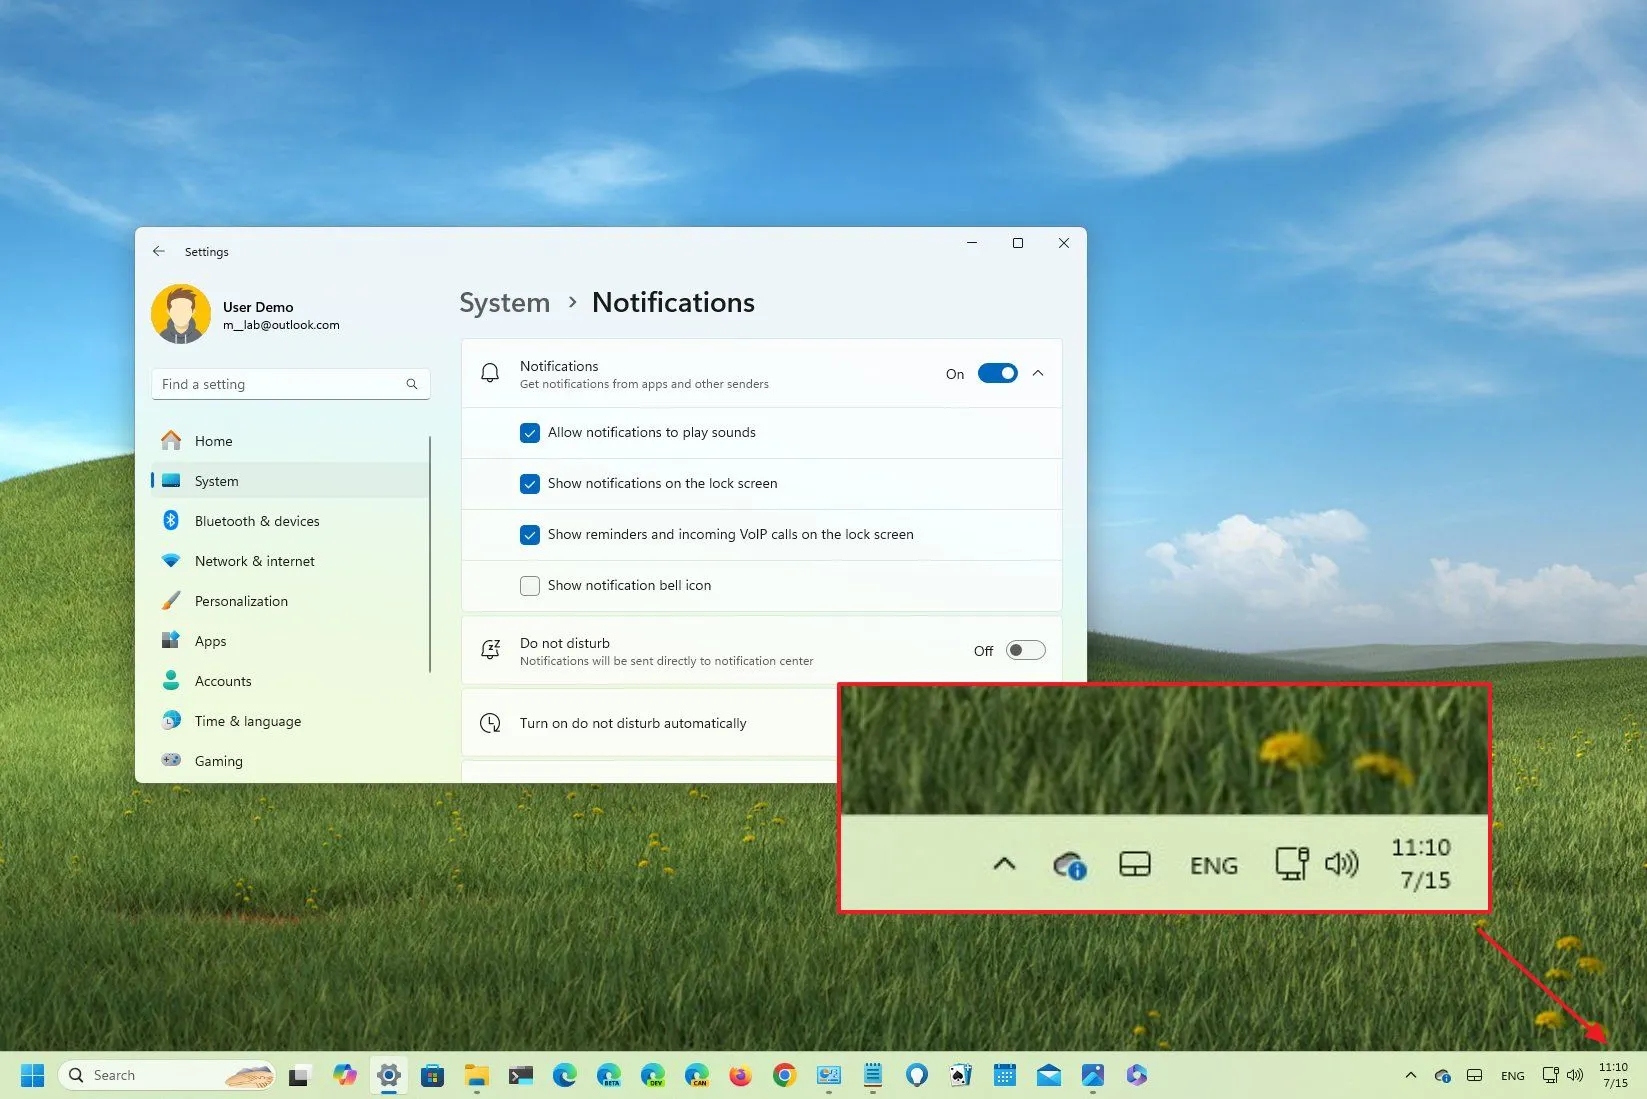This screenshot has width=1647, height=1099.
Task: Click the back arrow in Settings
Action: click(x=159, y=251)
